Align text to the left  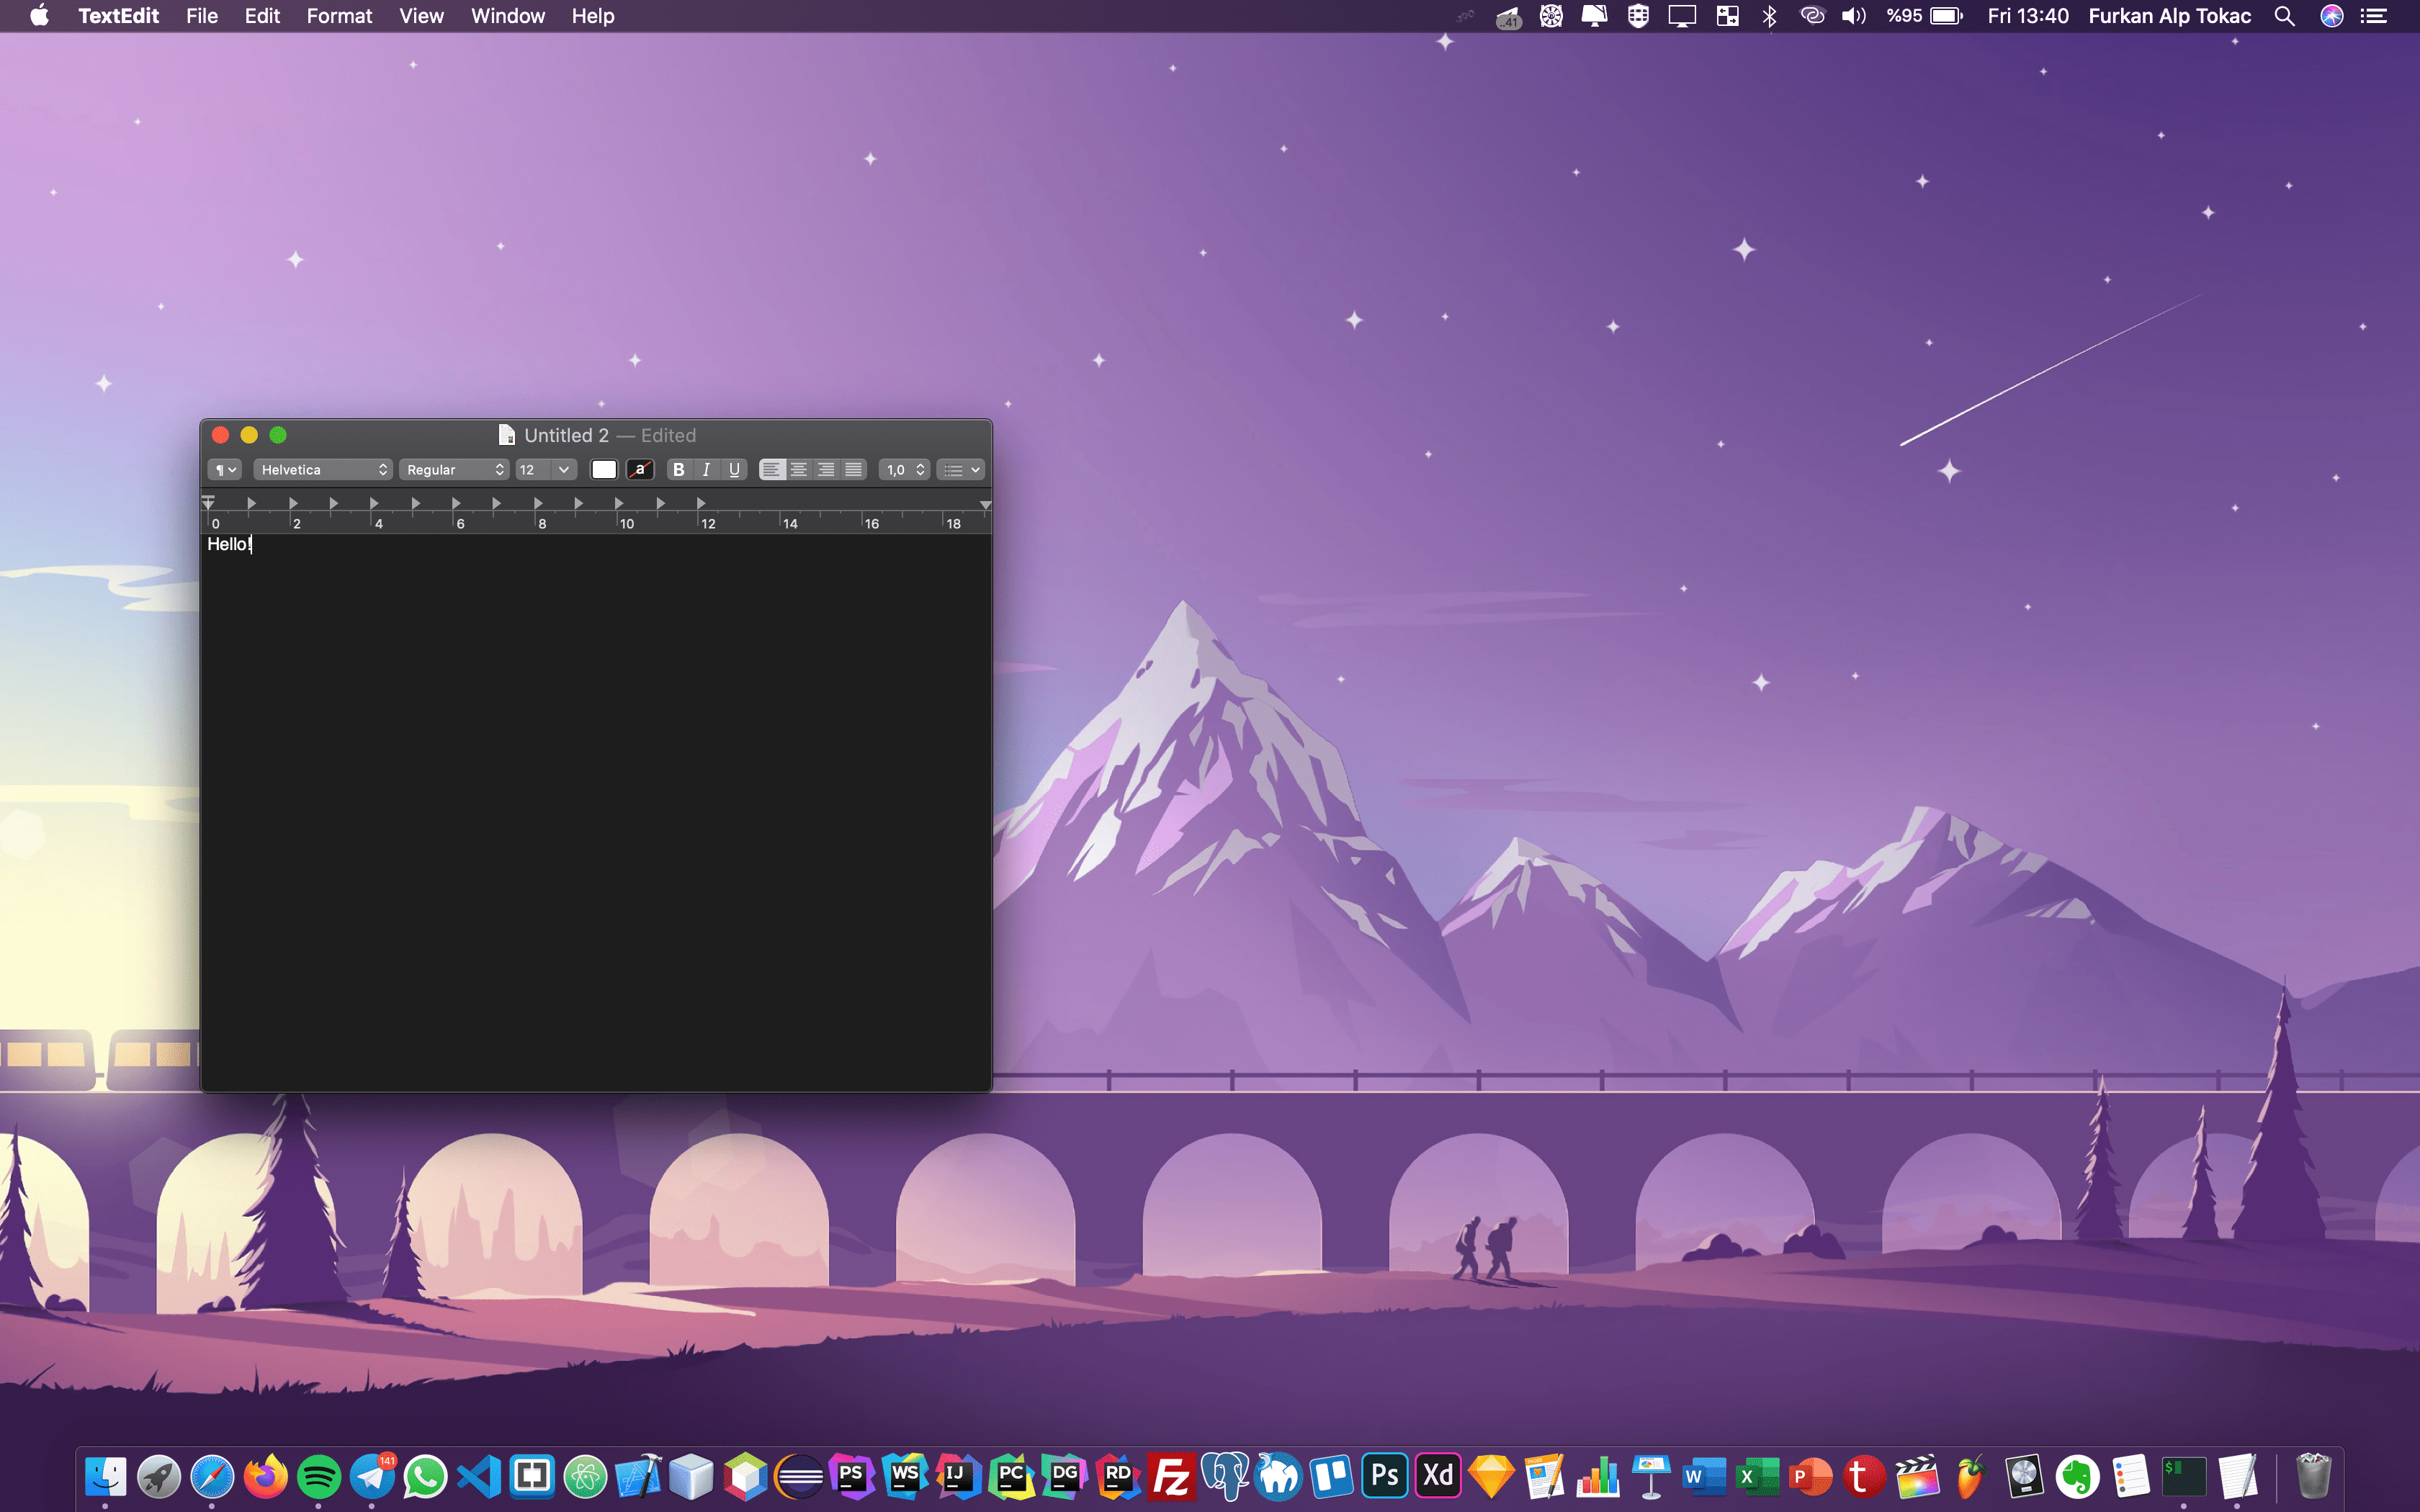coord(771,470)
